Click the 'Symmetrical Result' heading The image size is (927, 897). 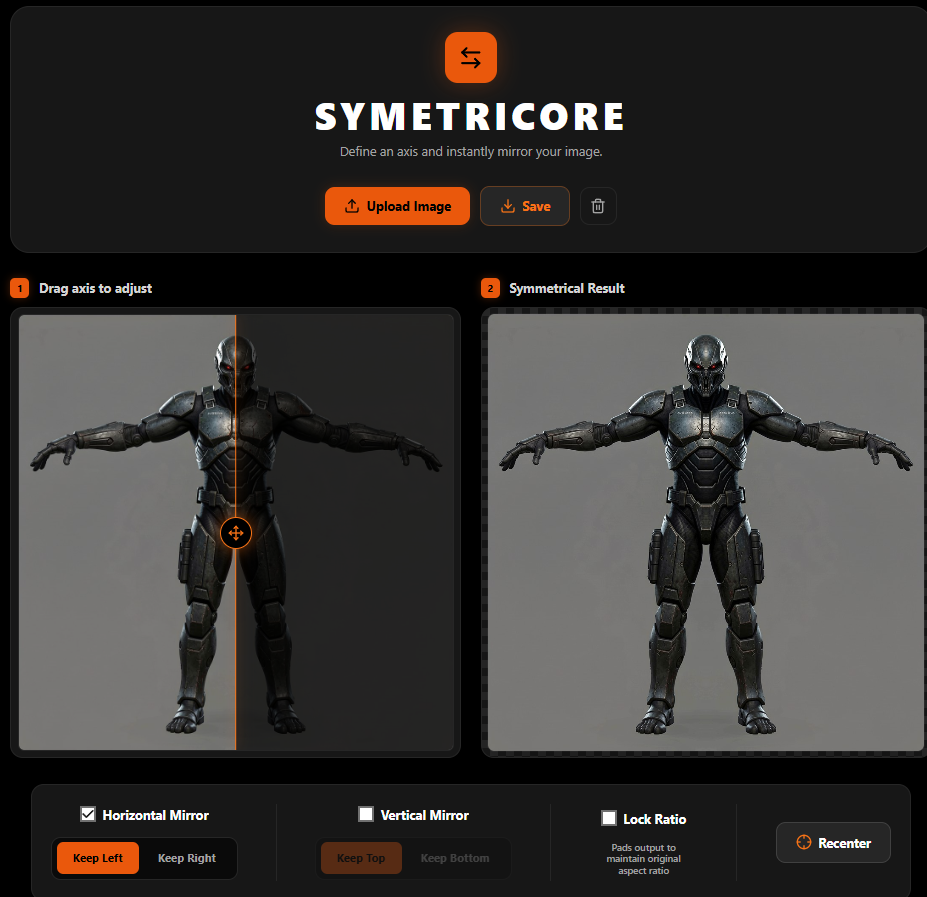coord(566,288)
